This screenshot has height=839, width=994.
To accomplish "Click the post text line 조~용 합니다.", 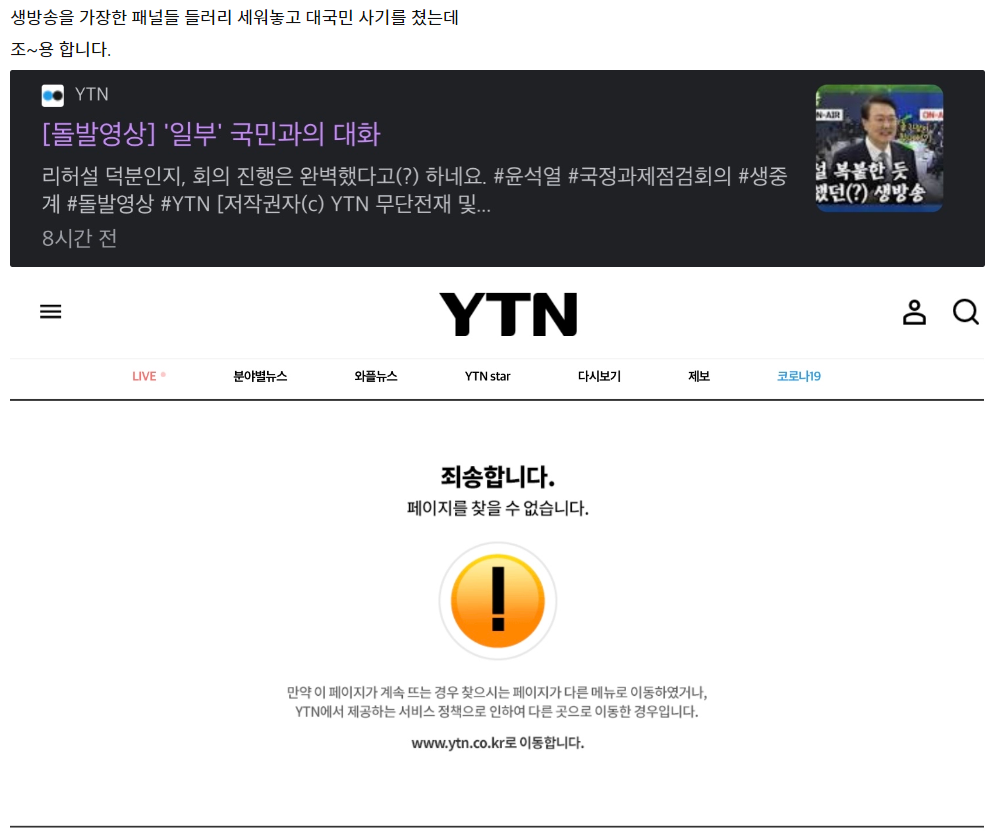I will click(61, 49).
